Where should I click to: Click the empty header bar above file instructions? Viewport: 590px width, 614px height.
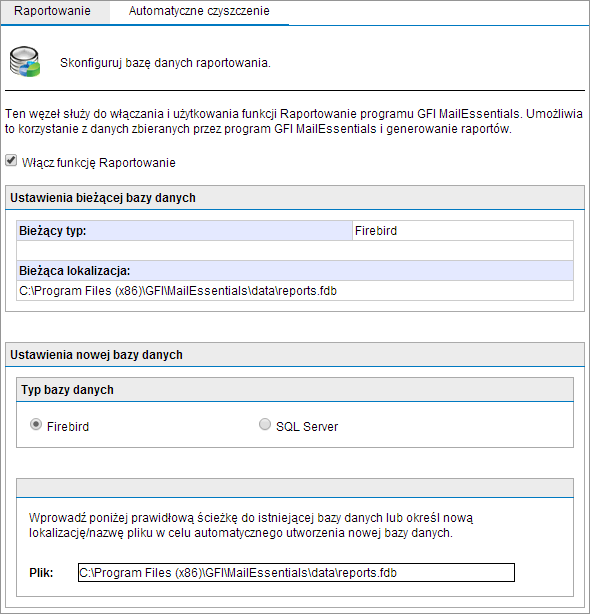pyautogui.click(x=295, y=488)
